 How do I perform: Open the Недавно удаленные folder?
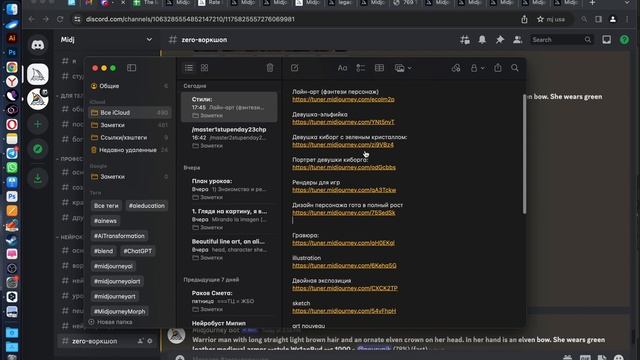129,150
